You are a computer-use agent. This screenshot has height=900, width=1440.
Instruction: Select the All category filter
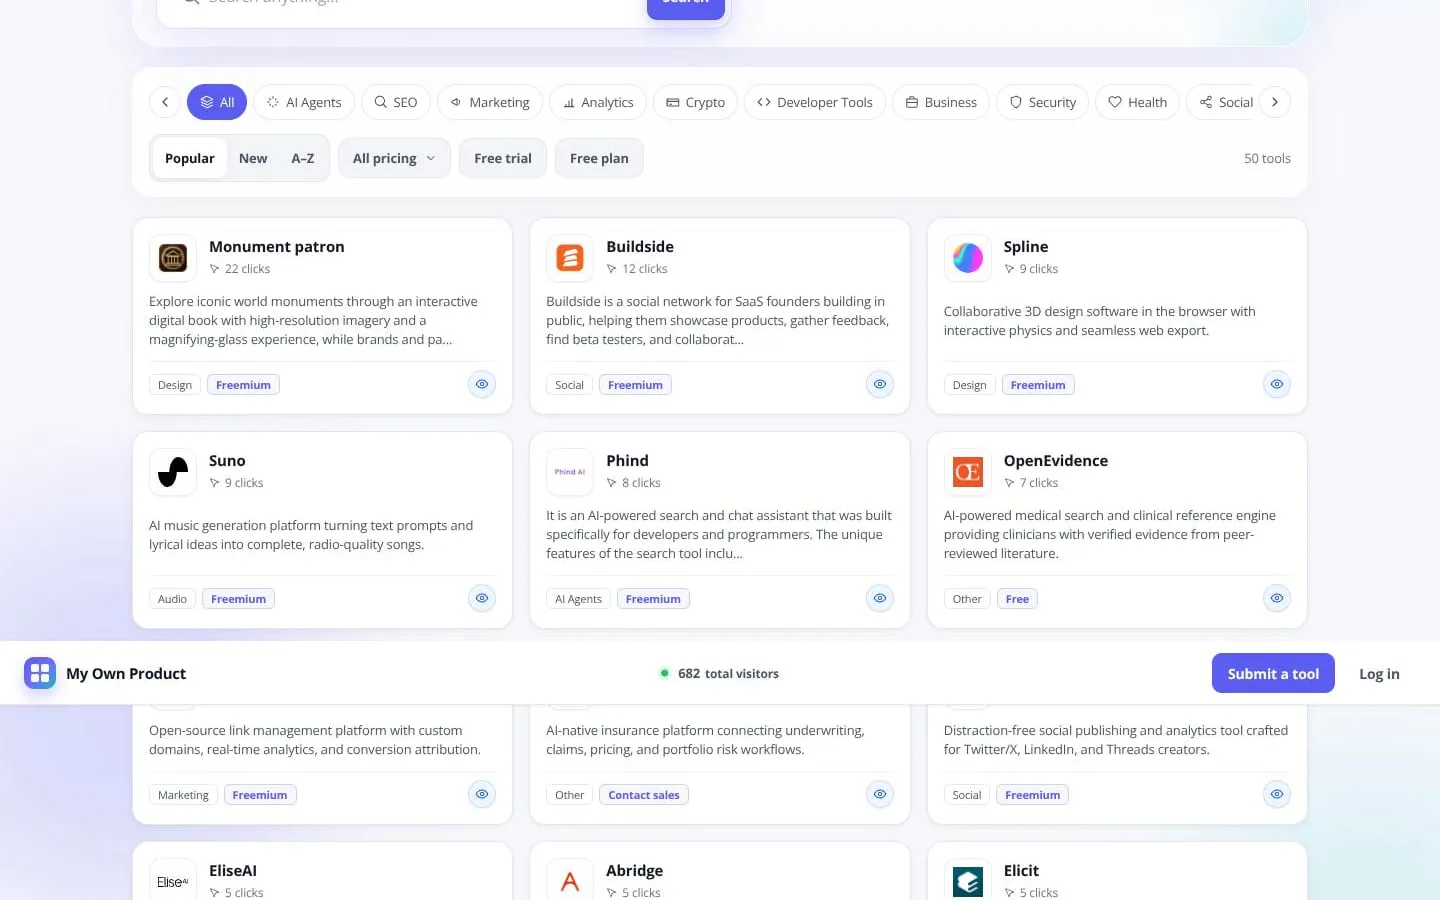coord(217,102)
